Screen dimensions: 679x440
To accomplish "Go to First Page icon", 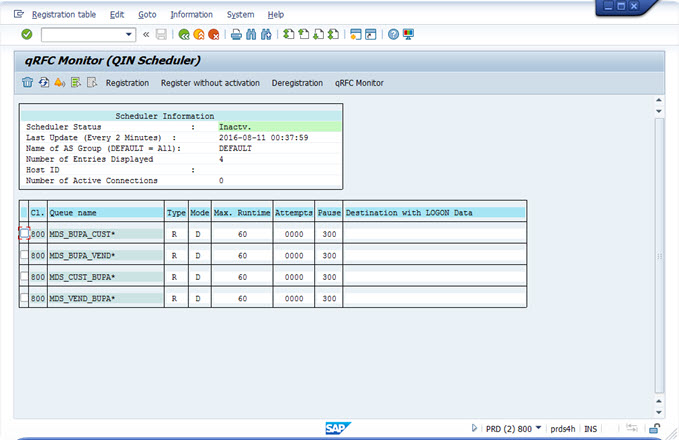I will tap(288, 34).
